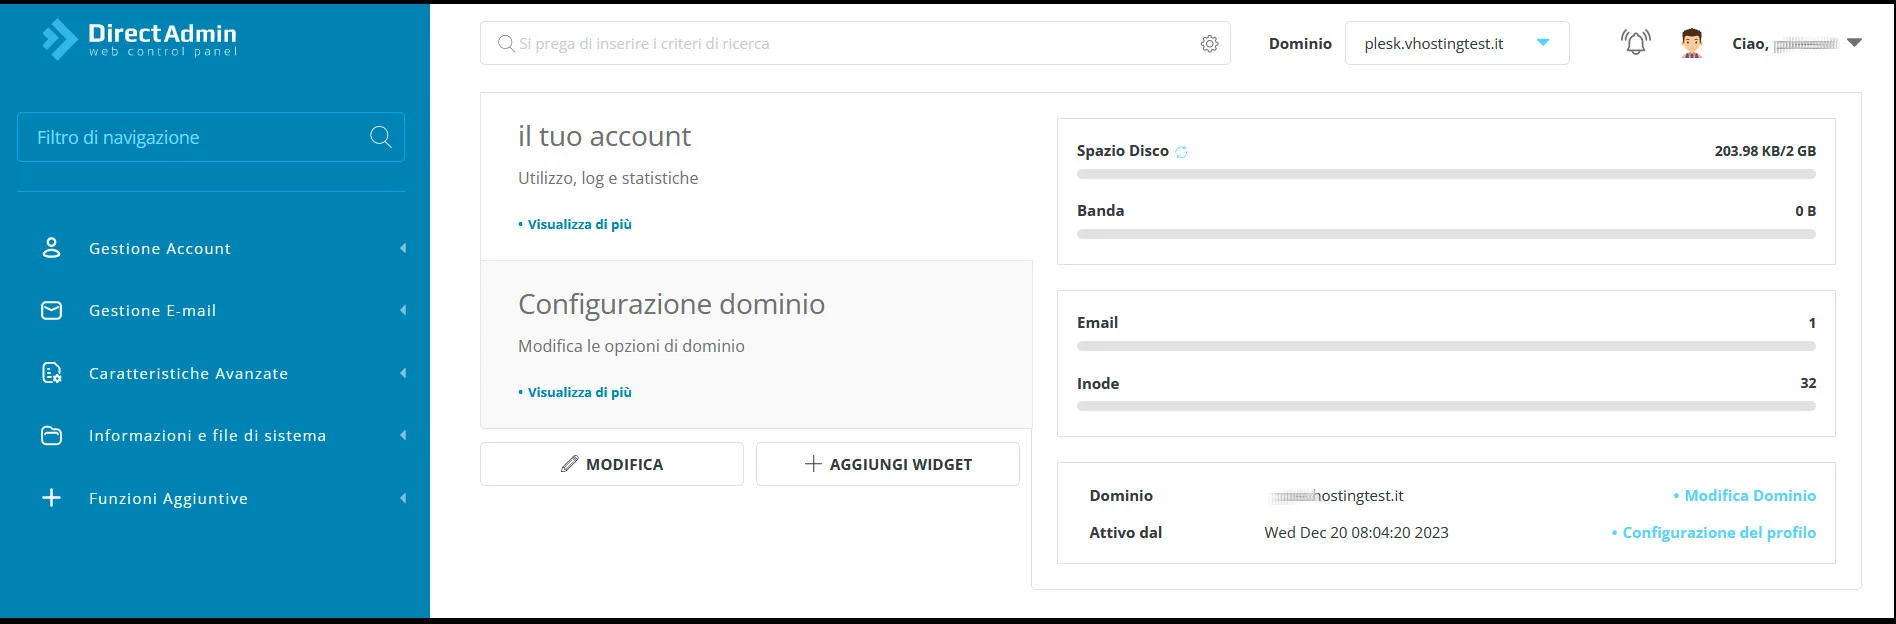Click the MODIFICA button
The width and height of the screenshot is (1896, 624).
(x=611, y=463)
